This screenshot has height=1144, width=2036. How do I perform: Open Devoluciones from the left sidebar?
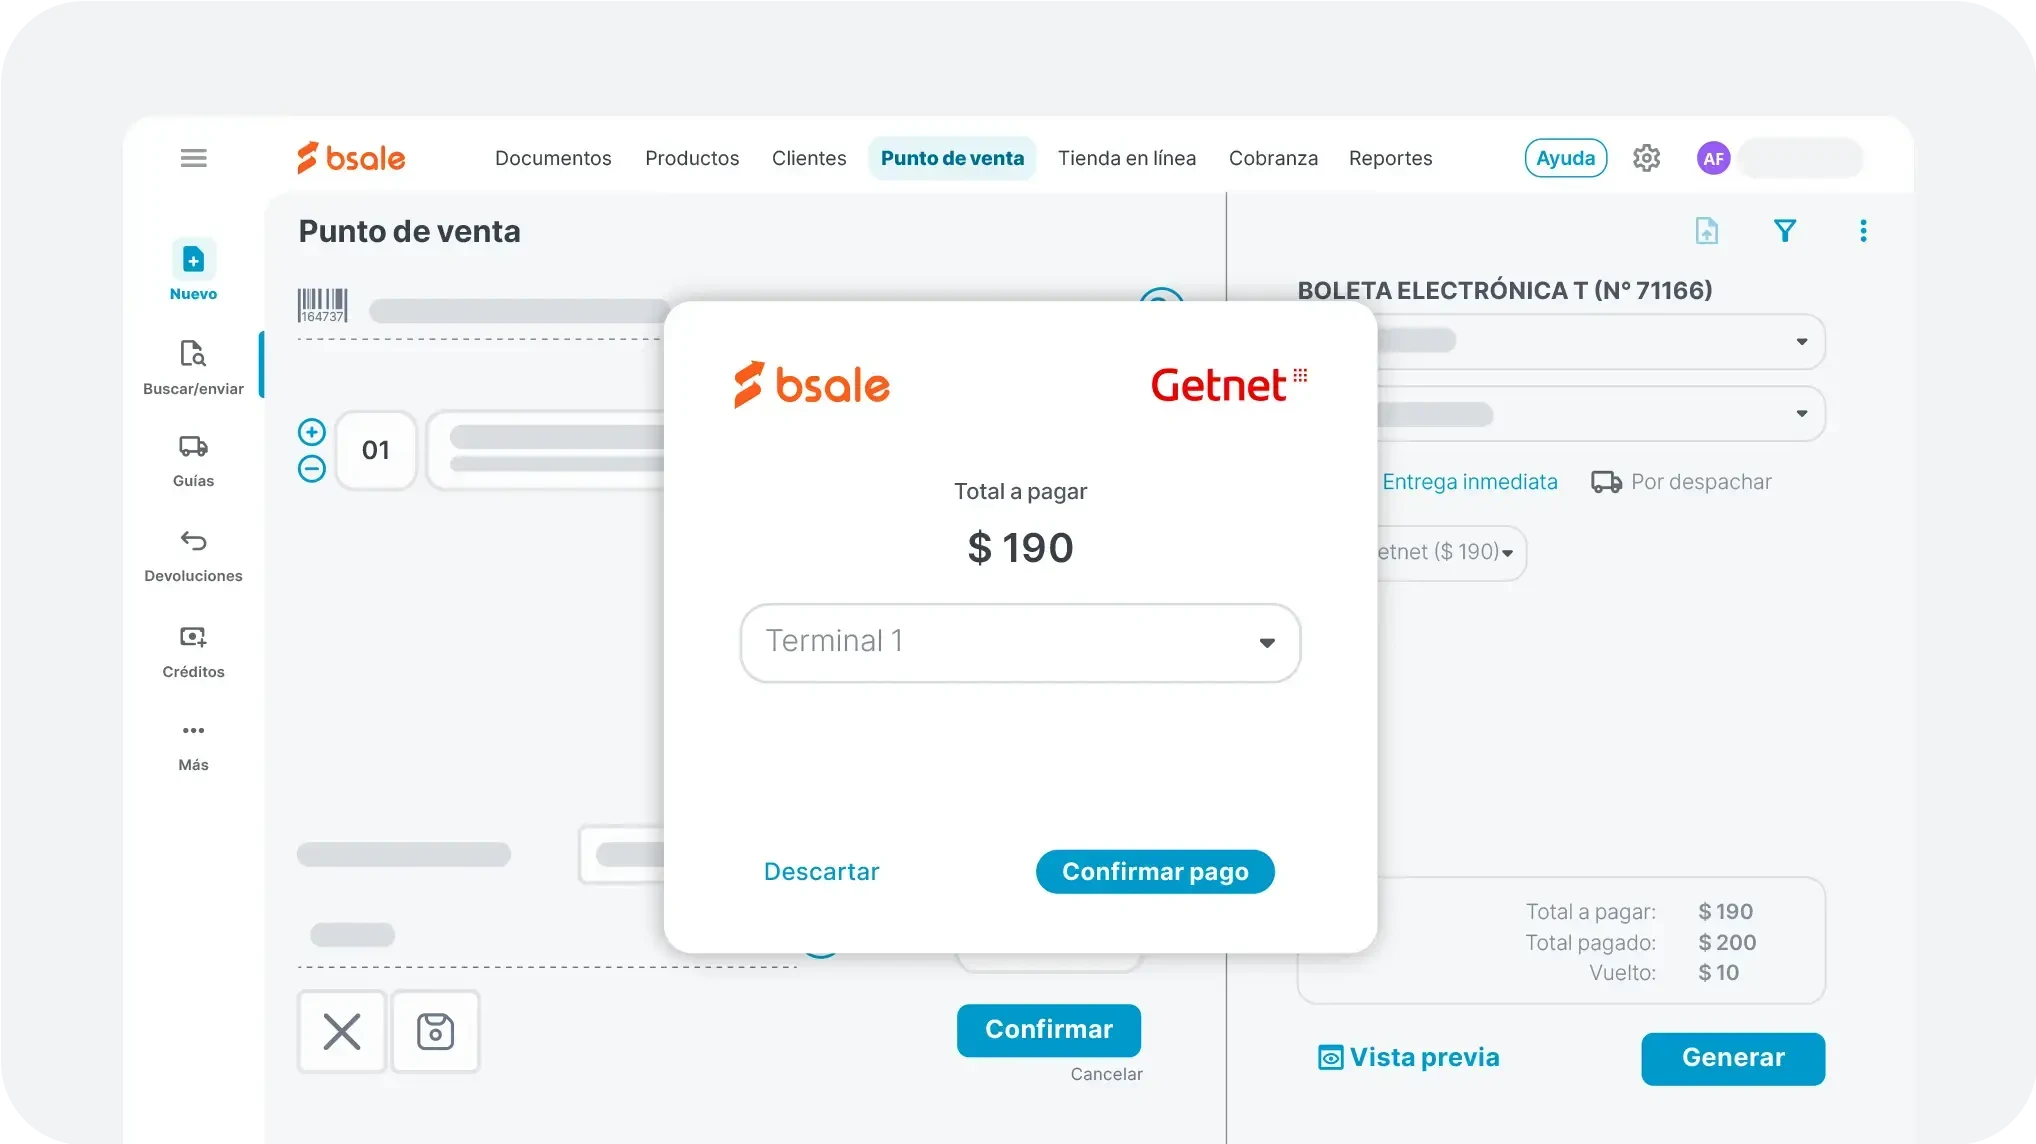[x=192, y=541]
